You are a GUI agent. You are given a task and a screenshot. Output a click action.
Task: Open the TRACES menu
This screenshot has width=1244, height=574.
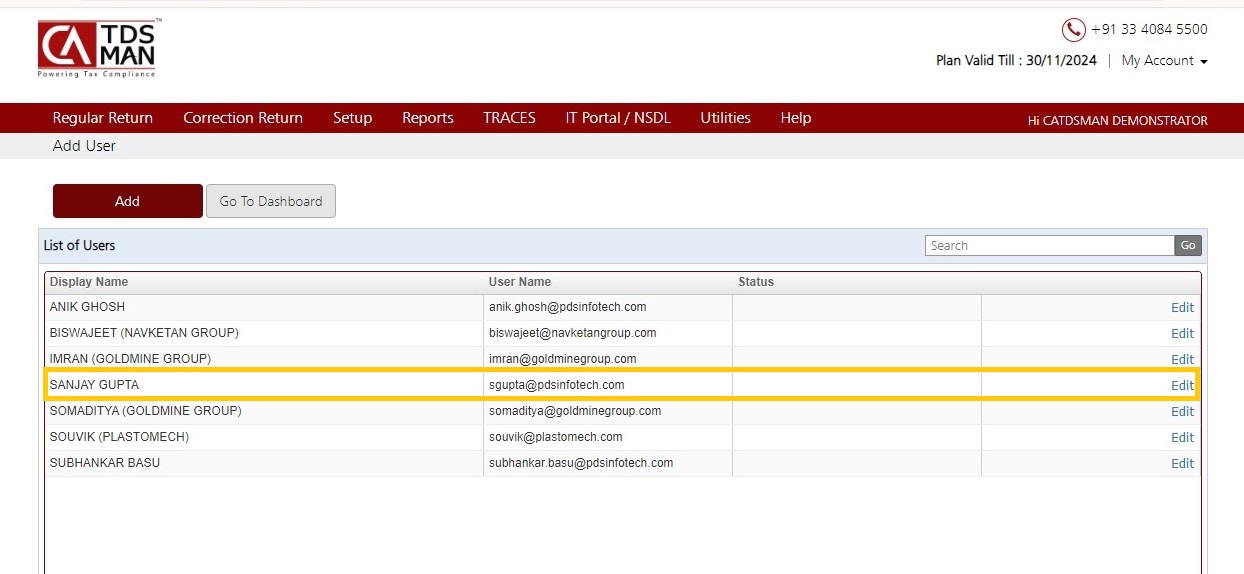[x=509, y=118]
